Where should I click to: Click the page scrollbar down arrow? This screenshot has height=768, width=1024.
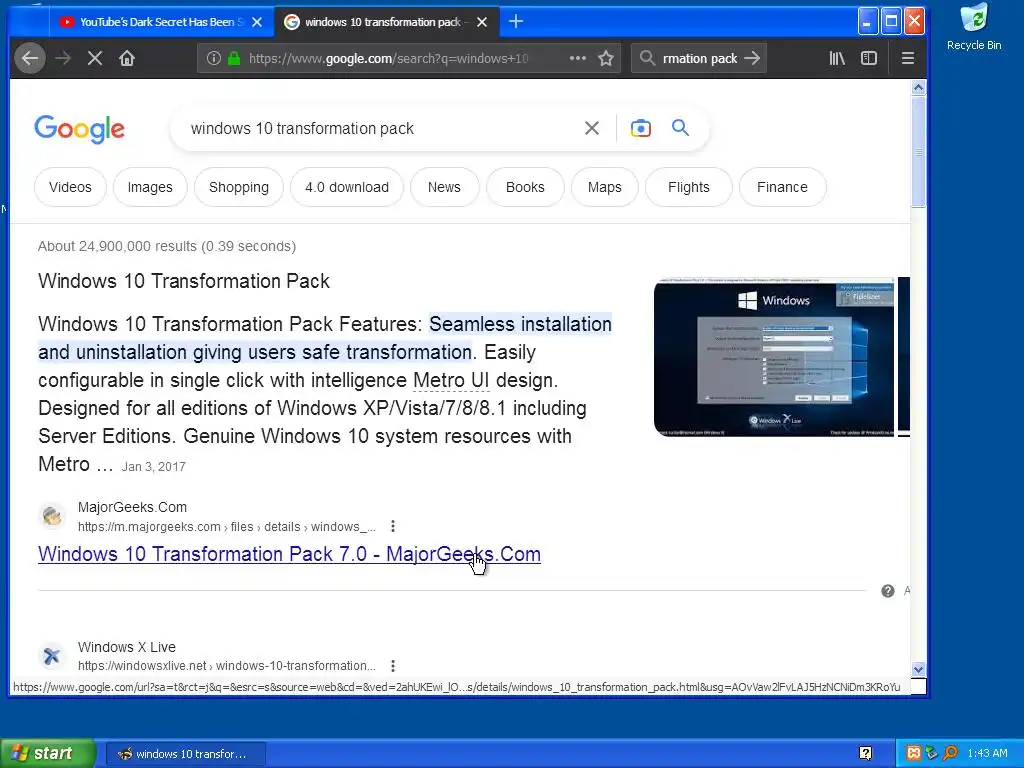pos(918,669)
